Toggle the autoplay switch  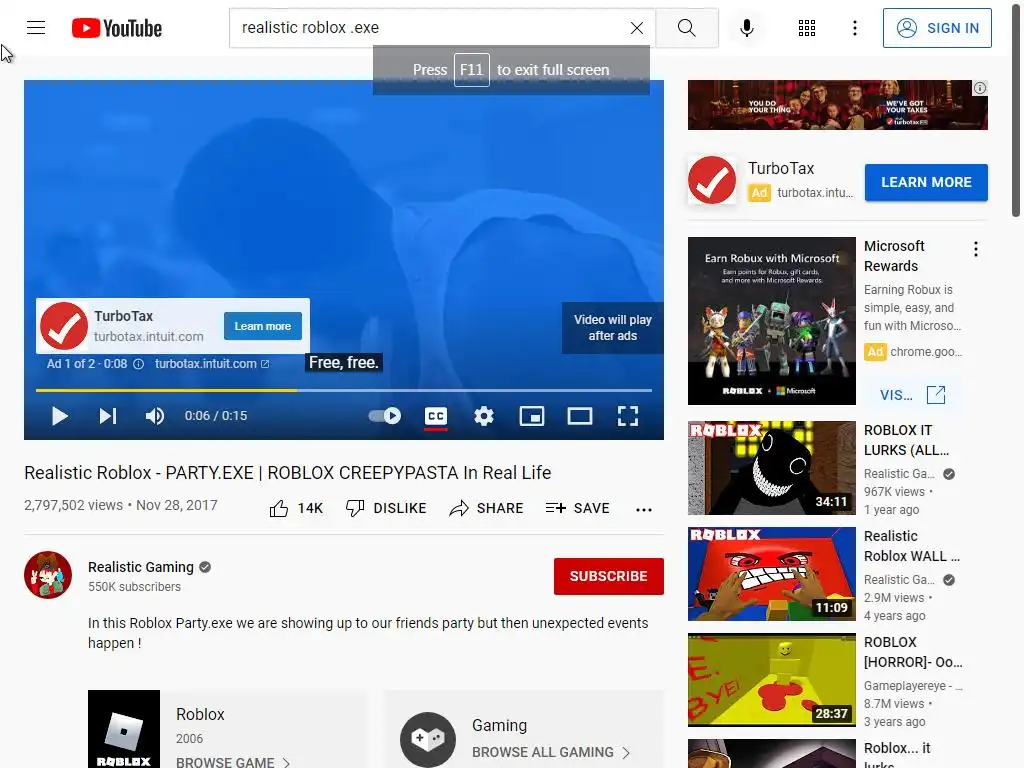click(x=385, y=416)
